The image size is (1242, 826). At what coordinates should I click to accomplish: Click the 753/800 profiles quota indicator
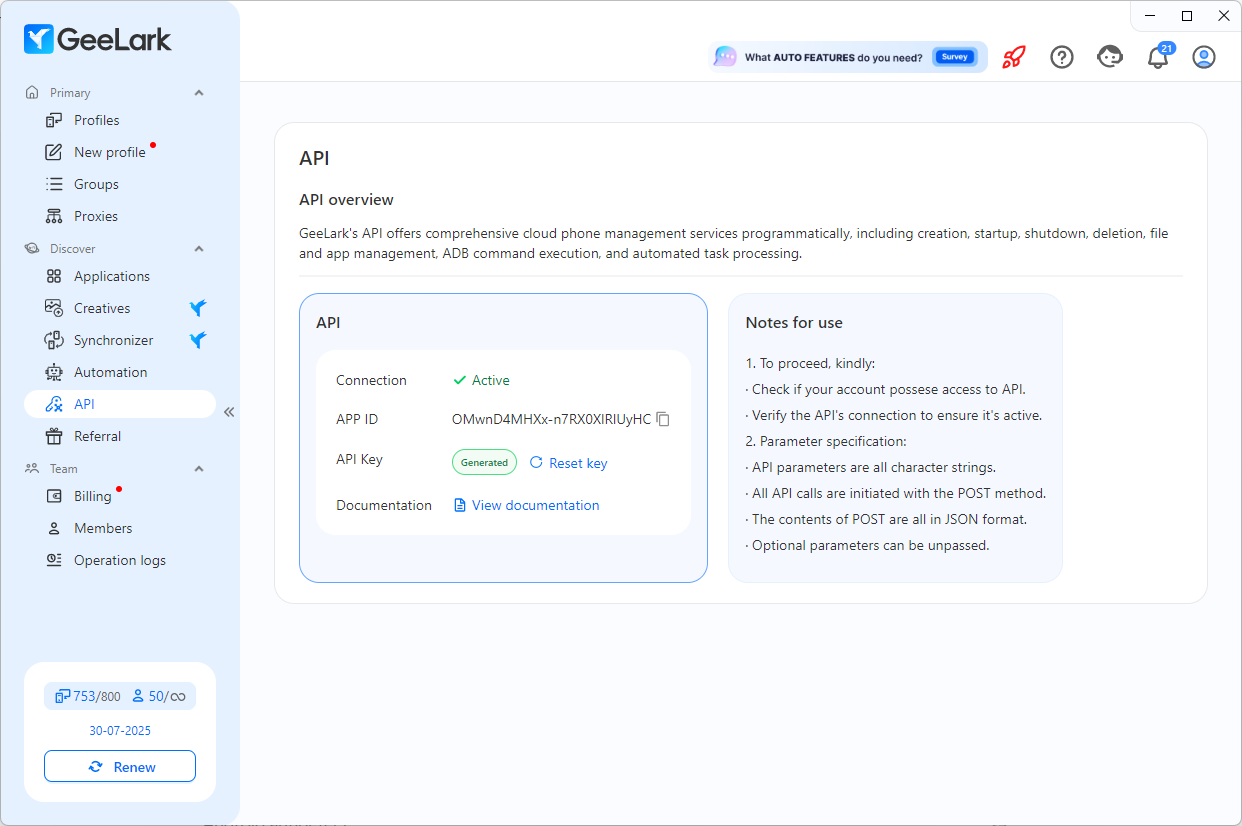click(88, 696)
